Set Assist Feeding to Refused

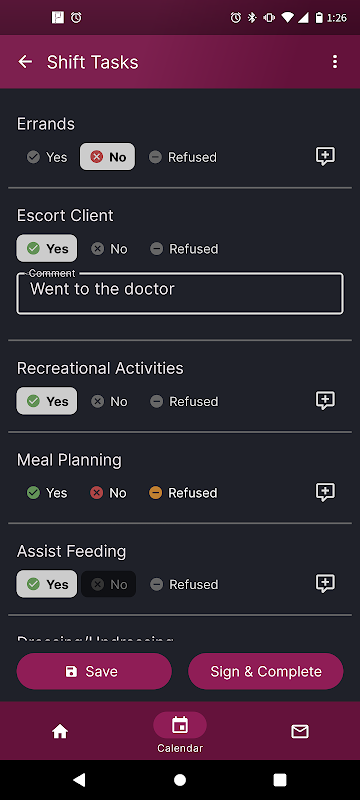(x=184, y=584)
